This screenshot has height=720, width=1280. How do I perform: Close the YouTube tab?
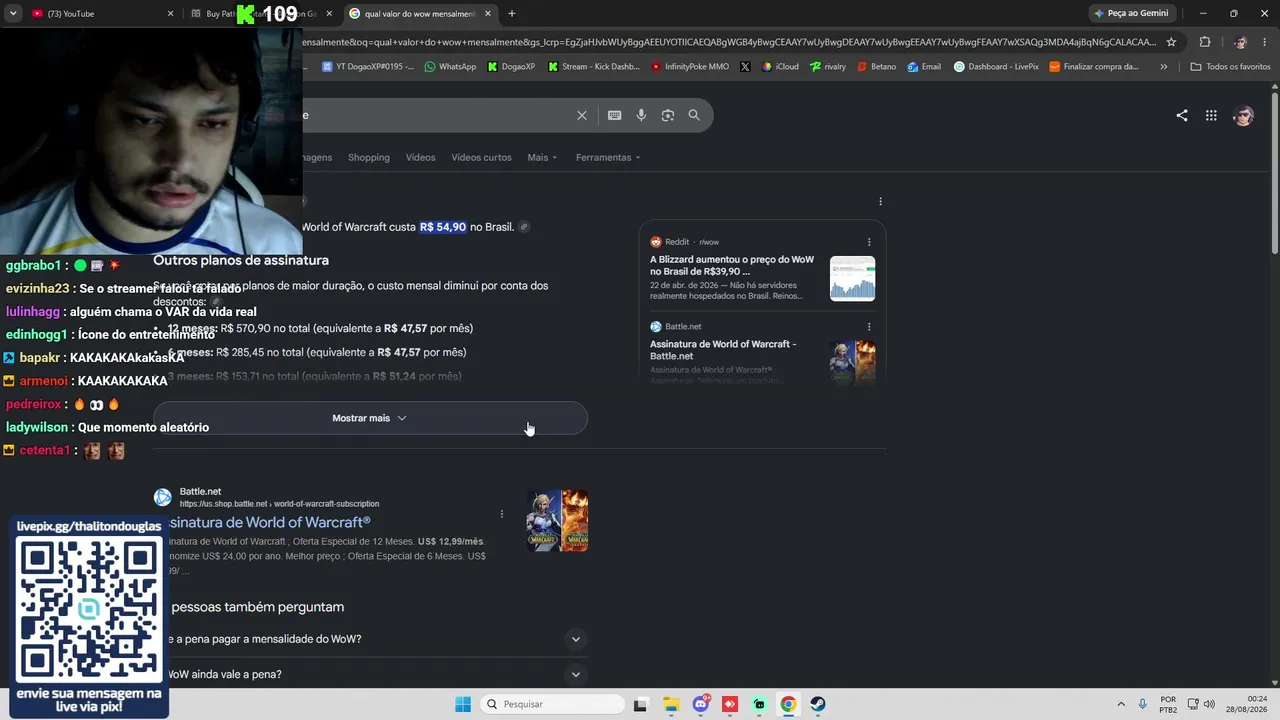(170, 14)
